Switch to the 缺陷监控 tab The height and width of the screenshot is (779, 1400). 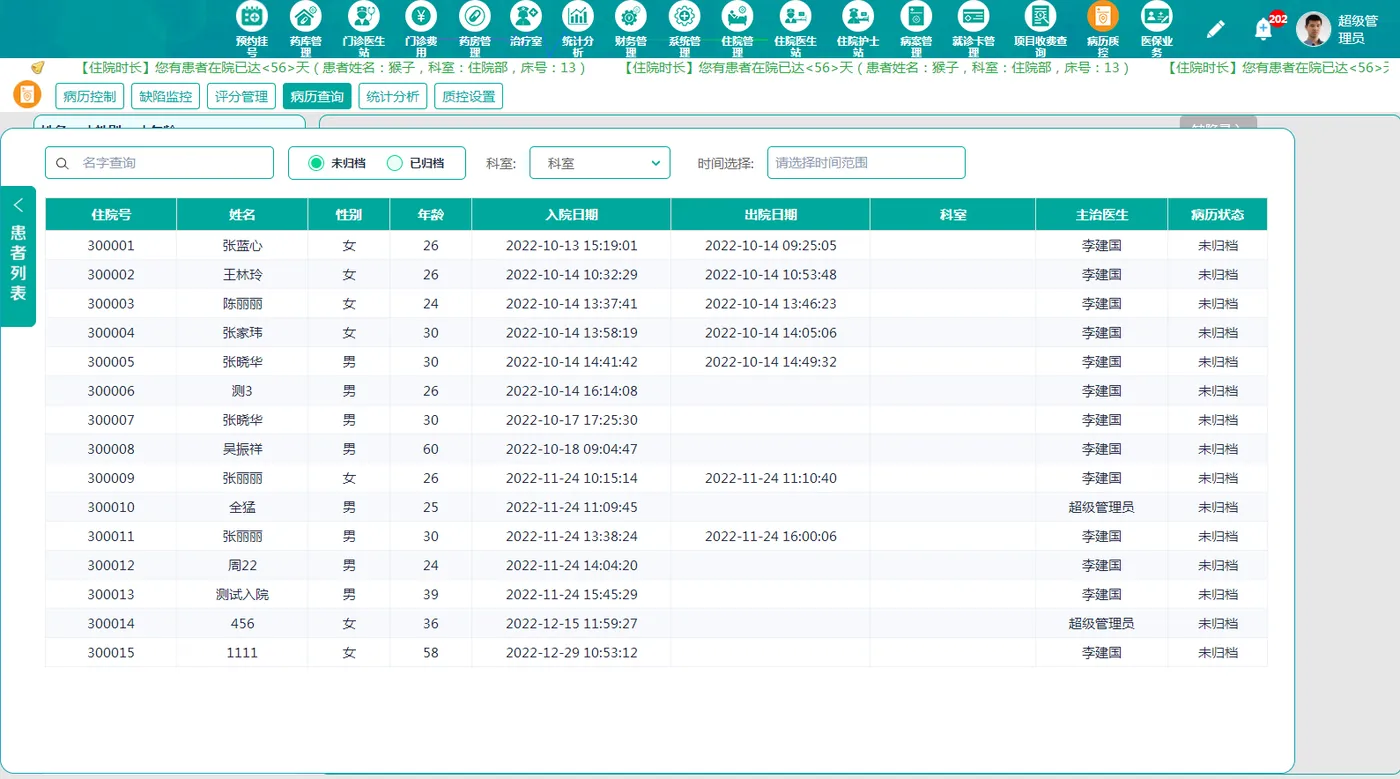tap(166, 96)
